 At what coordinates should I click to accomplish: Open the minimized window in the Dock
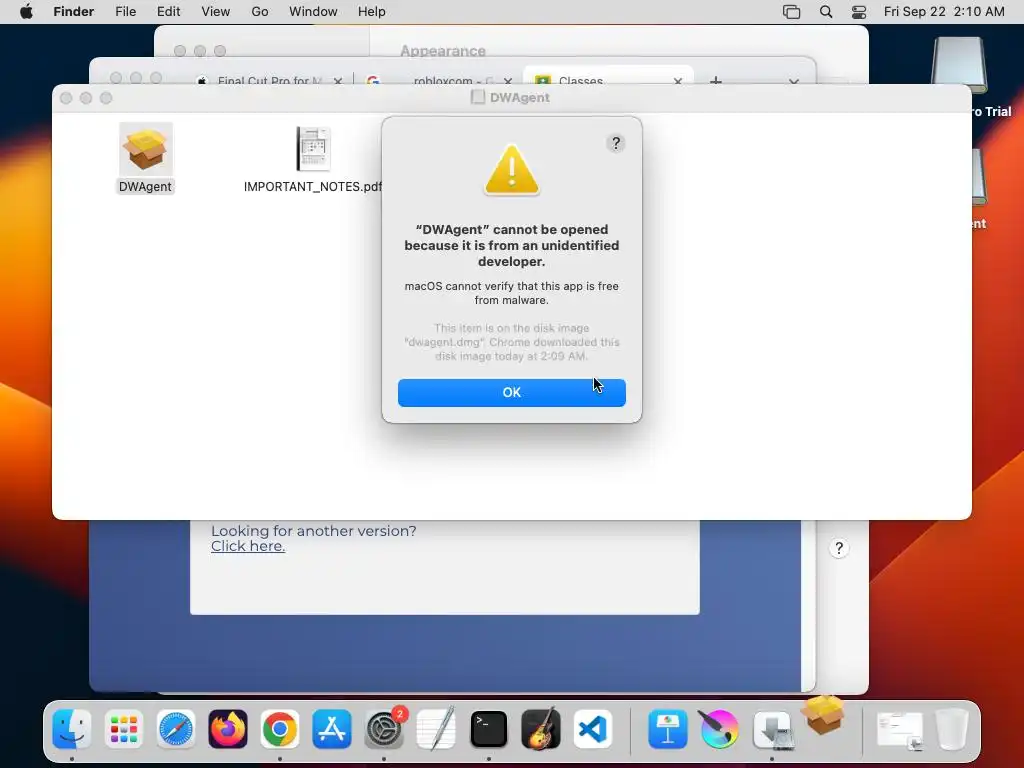click(900, 730)
